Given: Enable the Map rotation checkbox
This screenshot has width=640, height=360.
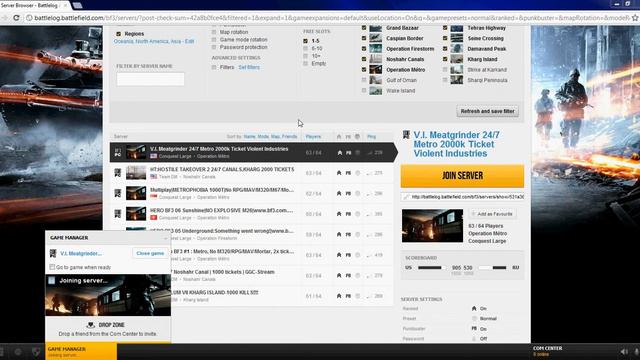Looking at the screenshot, I should click(214, 32).
